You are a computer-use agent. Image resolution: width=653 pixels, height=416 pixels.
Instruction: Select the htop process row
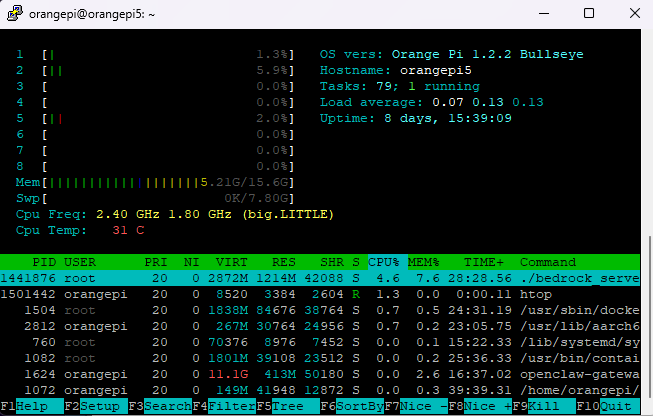point(320,295)
